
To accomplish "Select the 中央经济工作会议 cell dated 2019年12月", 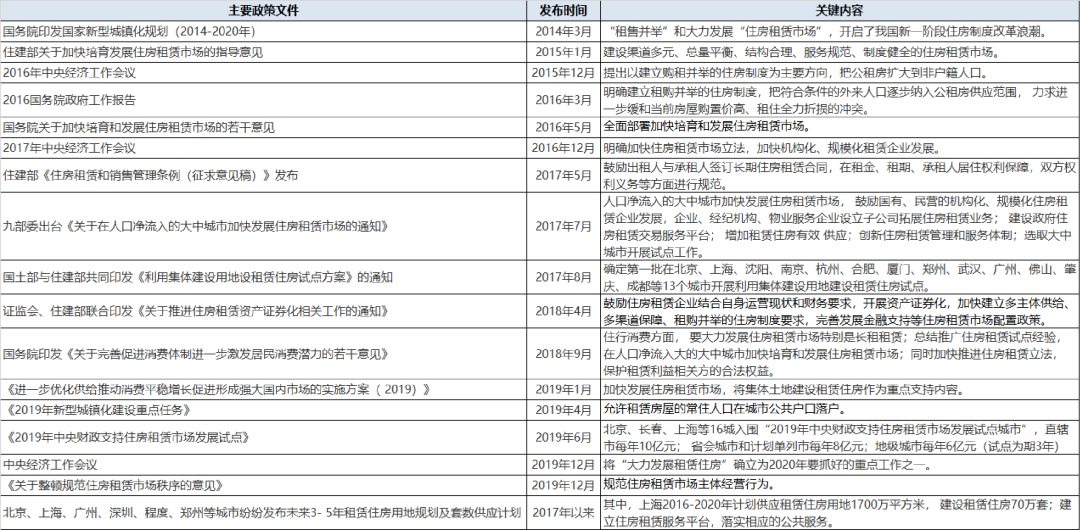I will tap(264, 465).
